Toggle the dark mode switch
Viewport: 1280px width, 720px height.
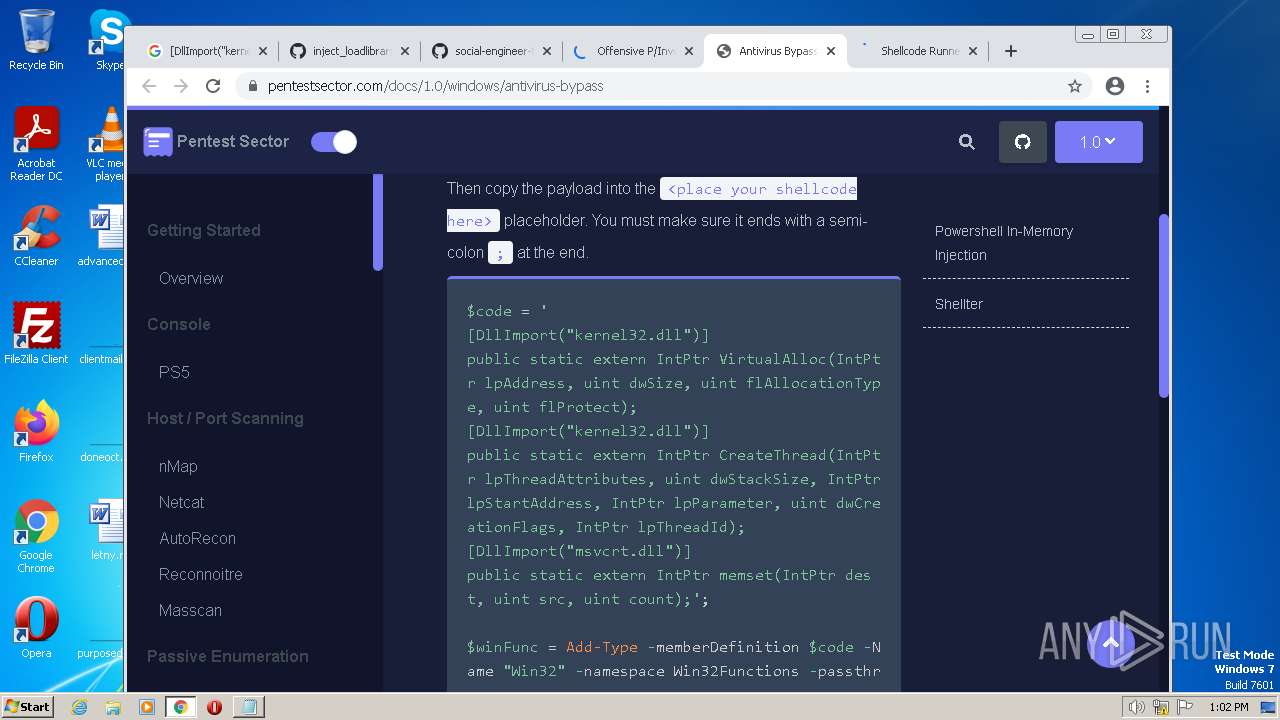tap(334, 142)
